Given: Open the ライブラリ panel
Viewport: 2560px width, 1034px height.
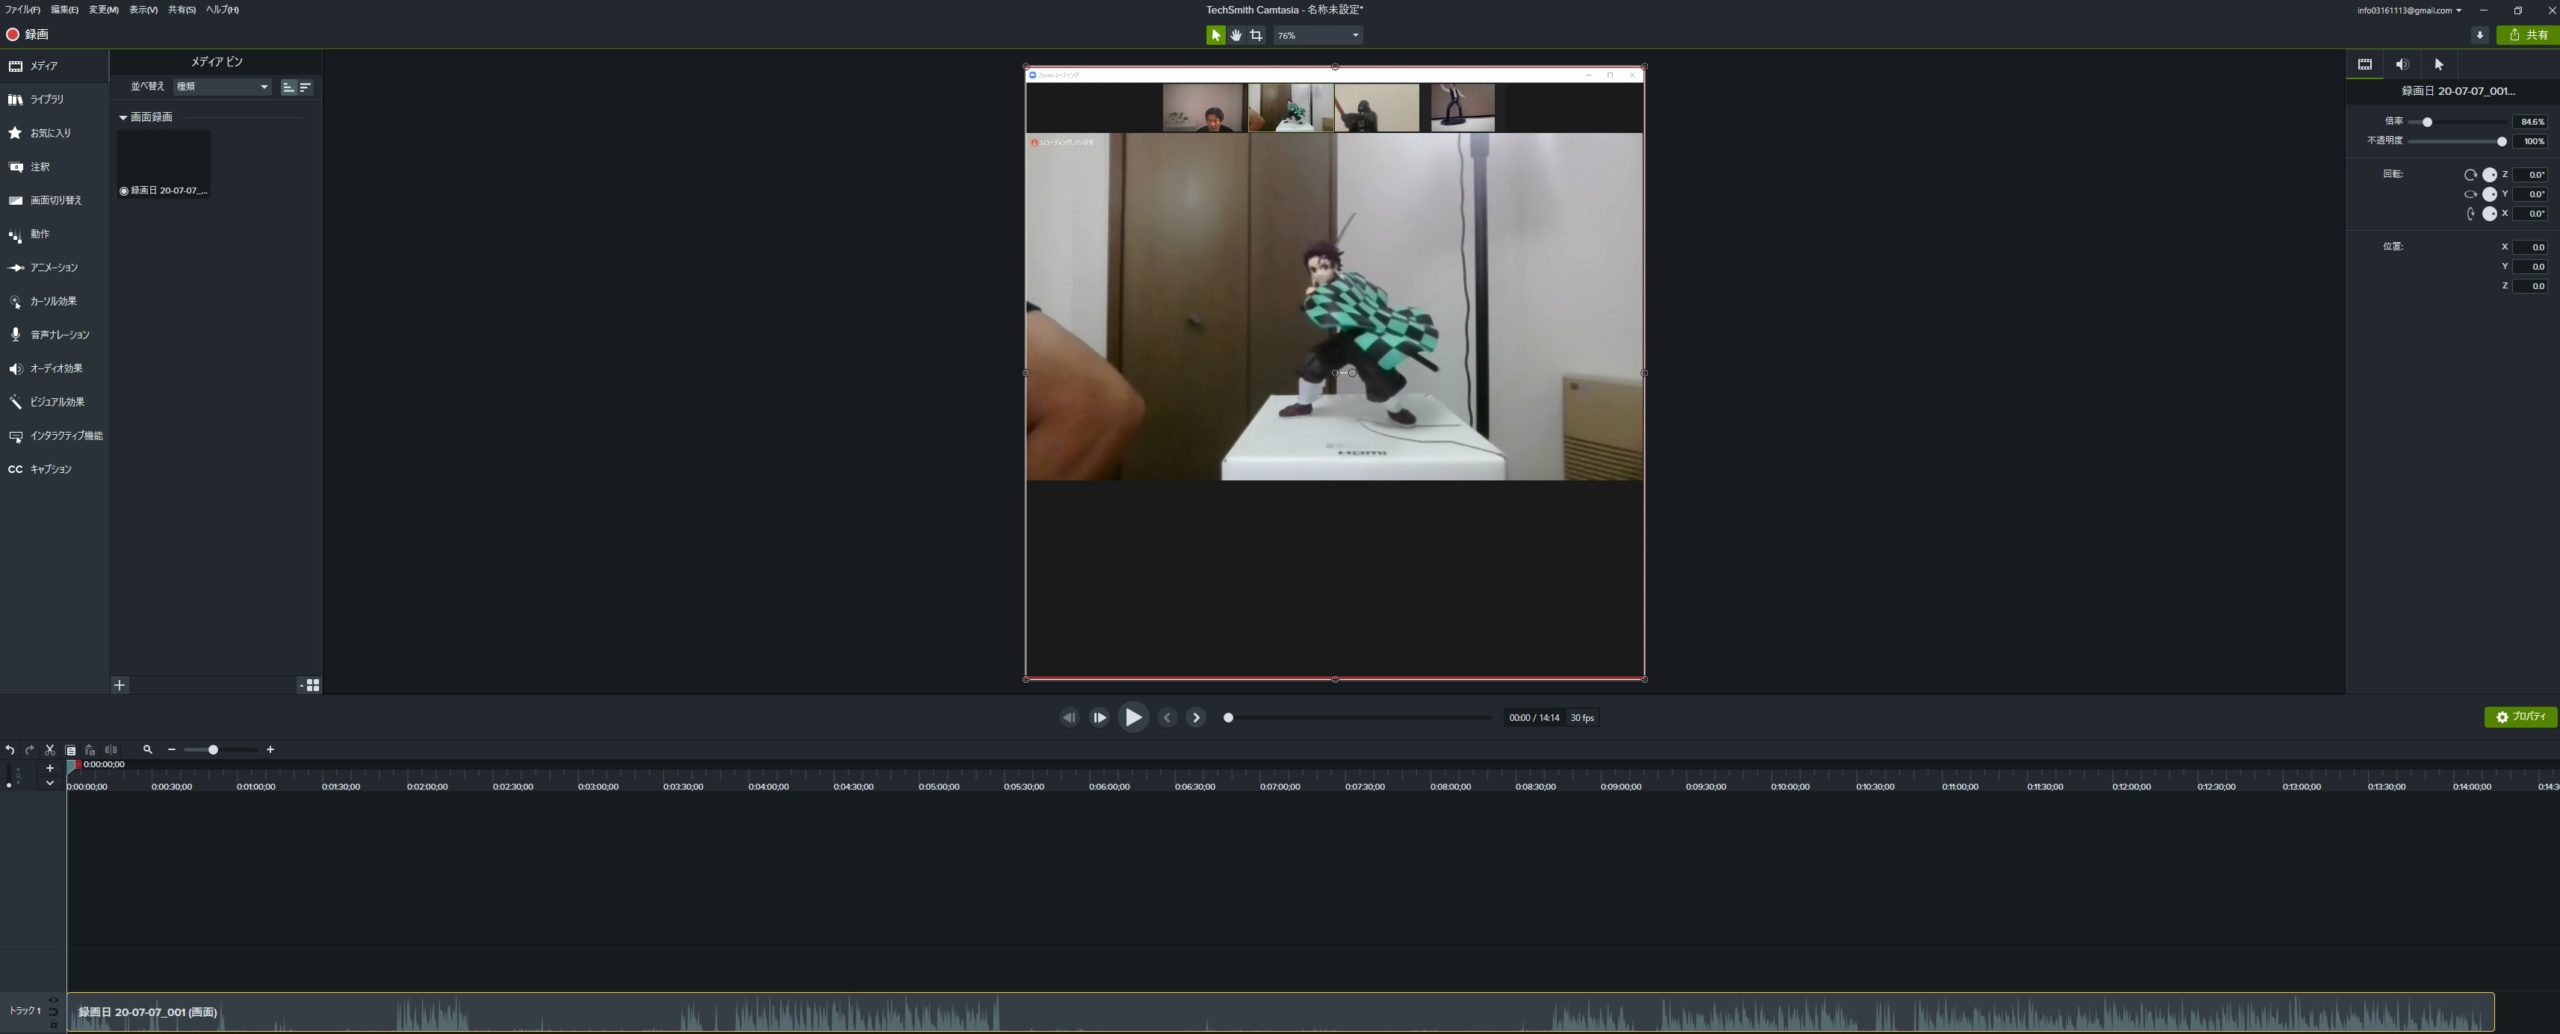Looking at the screenshot, I should coord(54,100).
